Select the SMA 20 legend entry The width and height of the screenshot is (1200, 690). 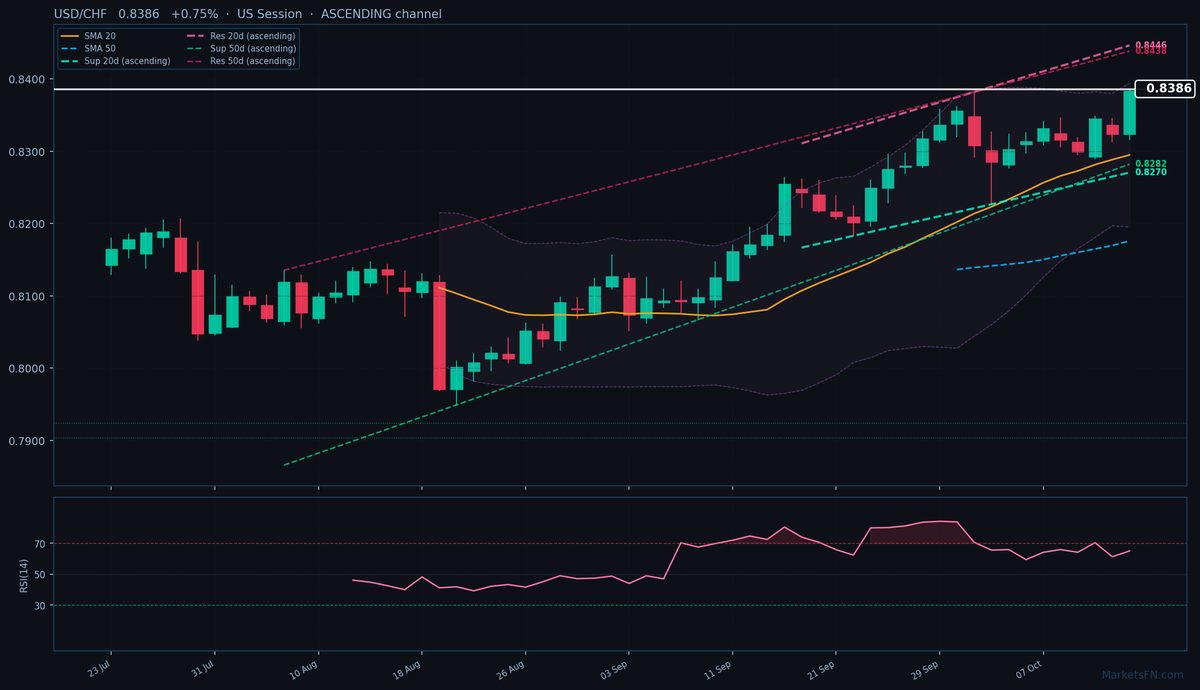[x=86, y=36]
